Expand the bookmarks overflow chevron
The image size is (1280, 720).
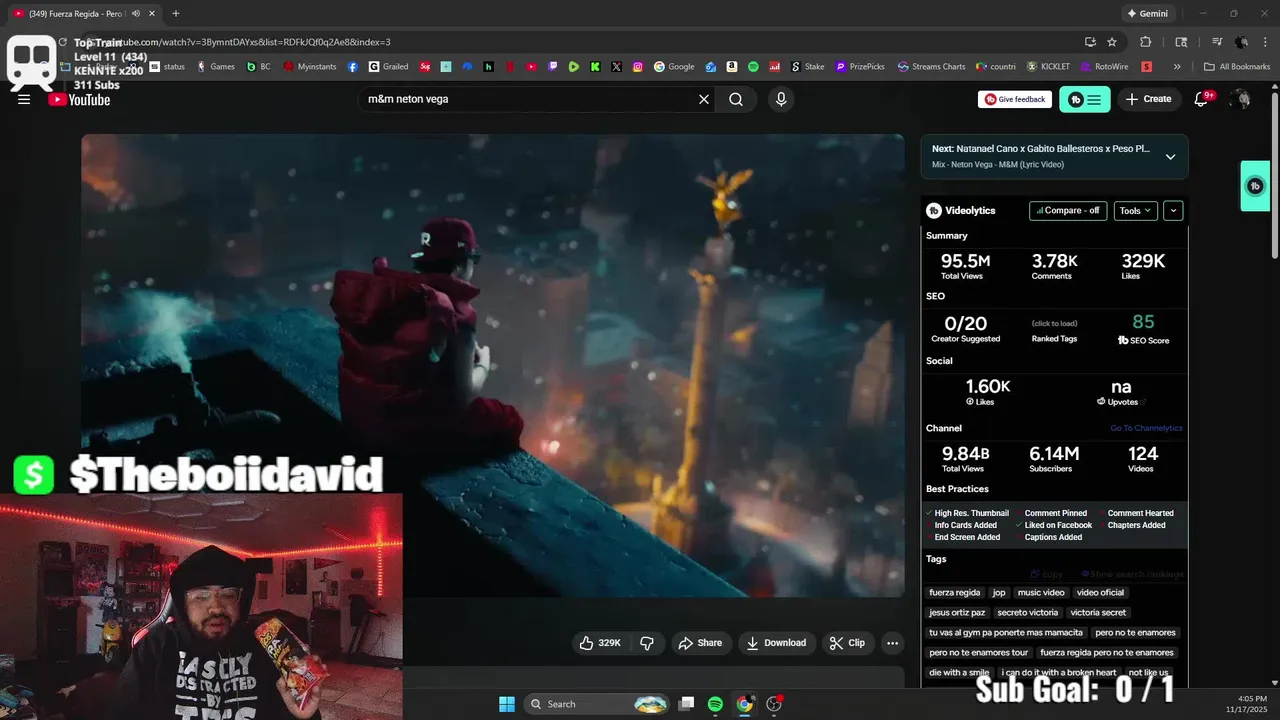pyautogui.click(x=1177, y=67)
